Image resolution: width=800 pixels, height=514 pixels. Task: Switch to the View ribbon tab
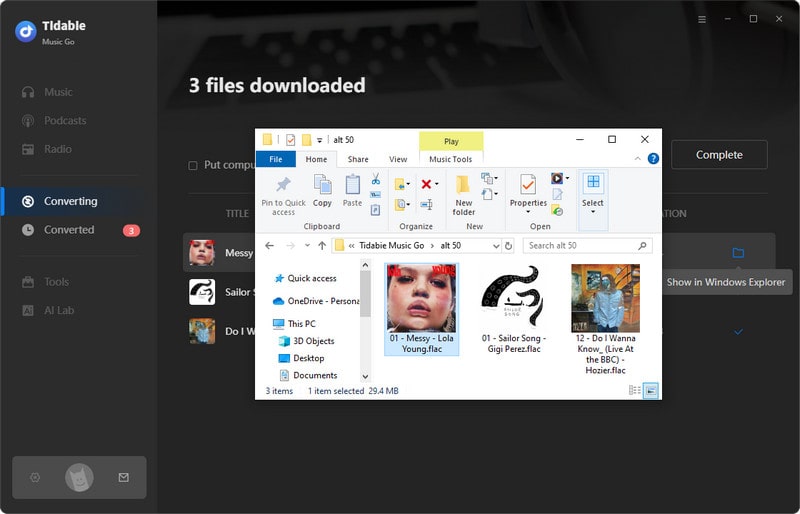[x=398, y=159]
